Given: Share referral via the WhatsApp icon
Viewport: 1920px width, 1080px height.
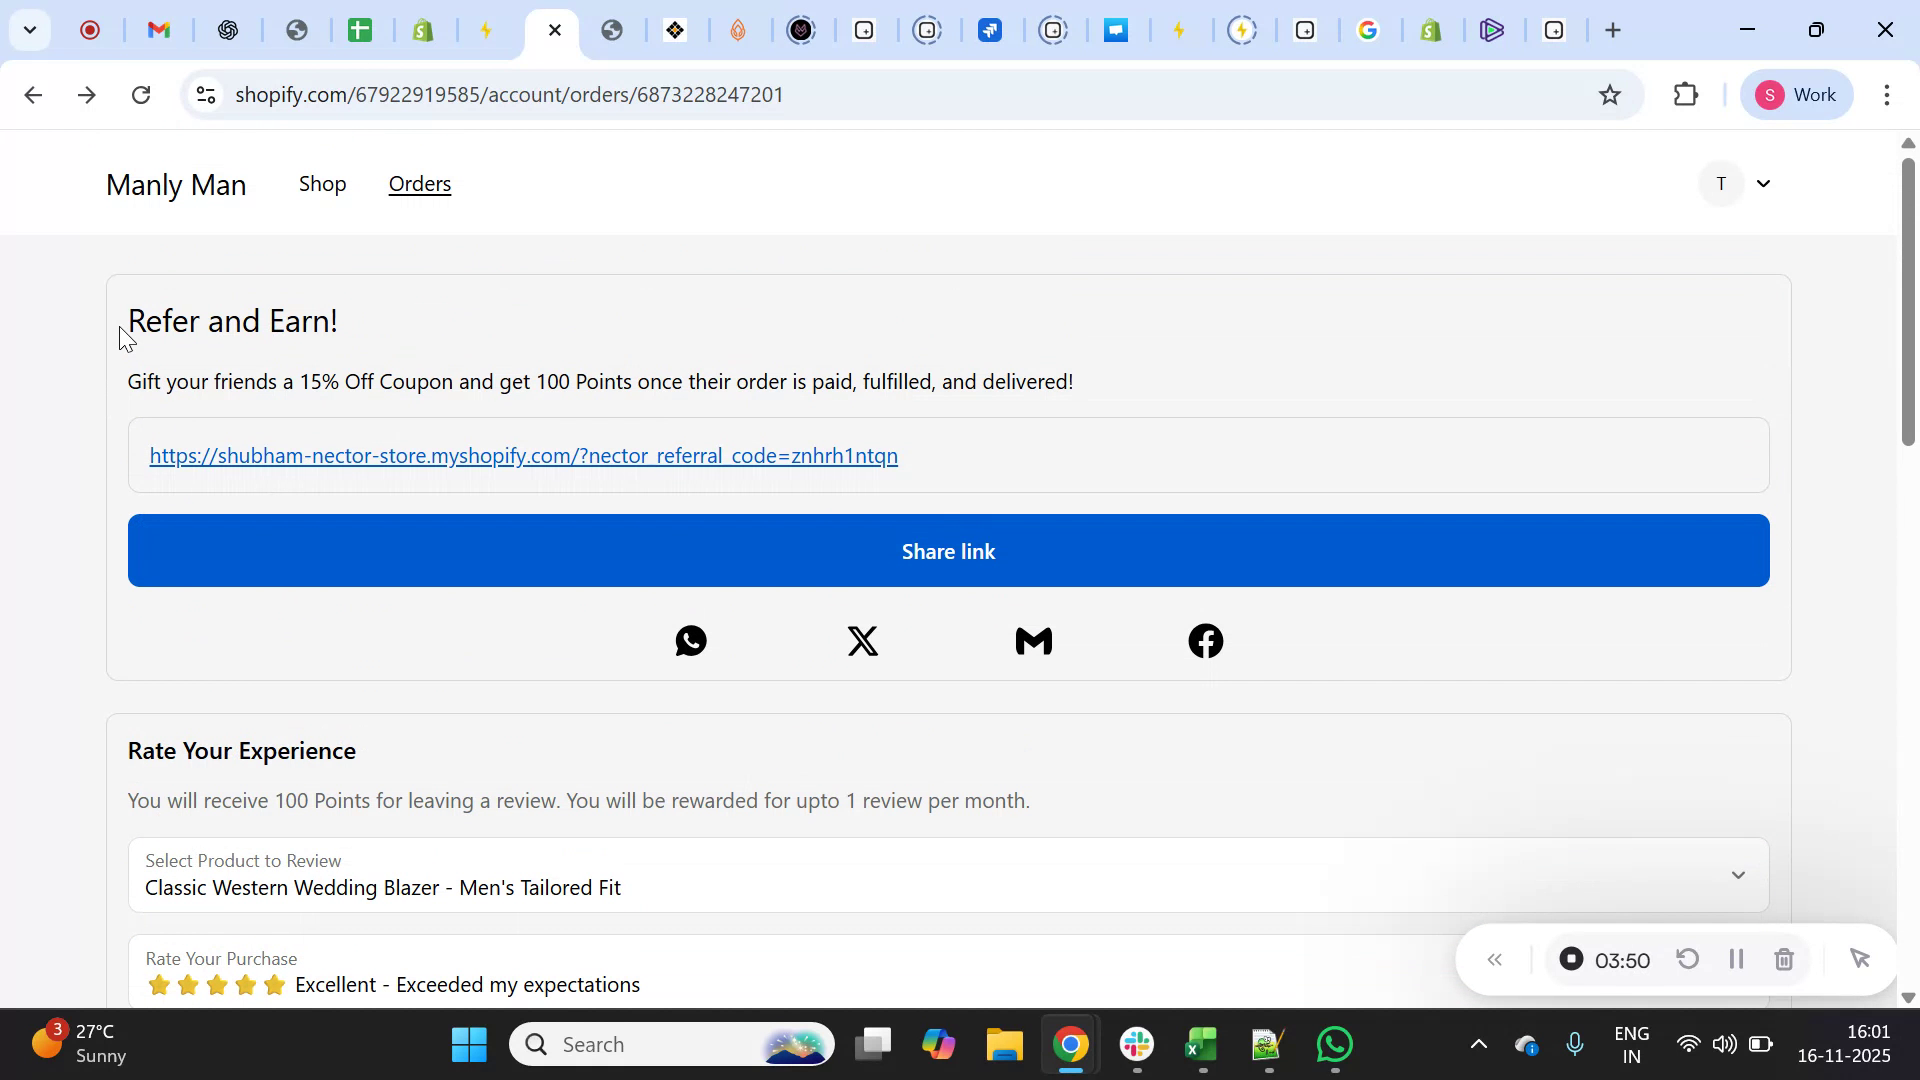Looking at the screenshot, I should click(x=690, y=640).
